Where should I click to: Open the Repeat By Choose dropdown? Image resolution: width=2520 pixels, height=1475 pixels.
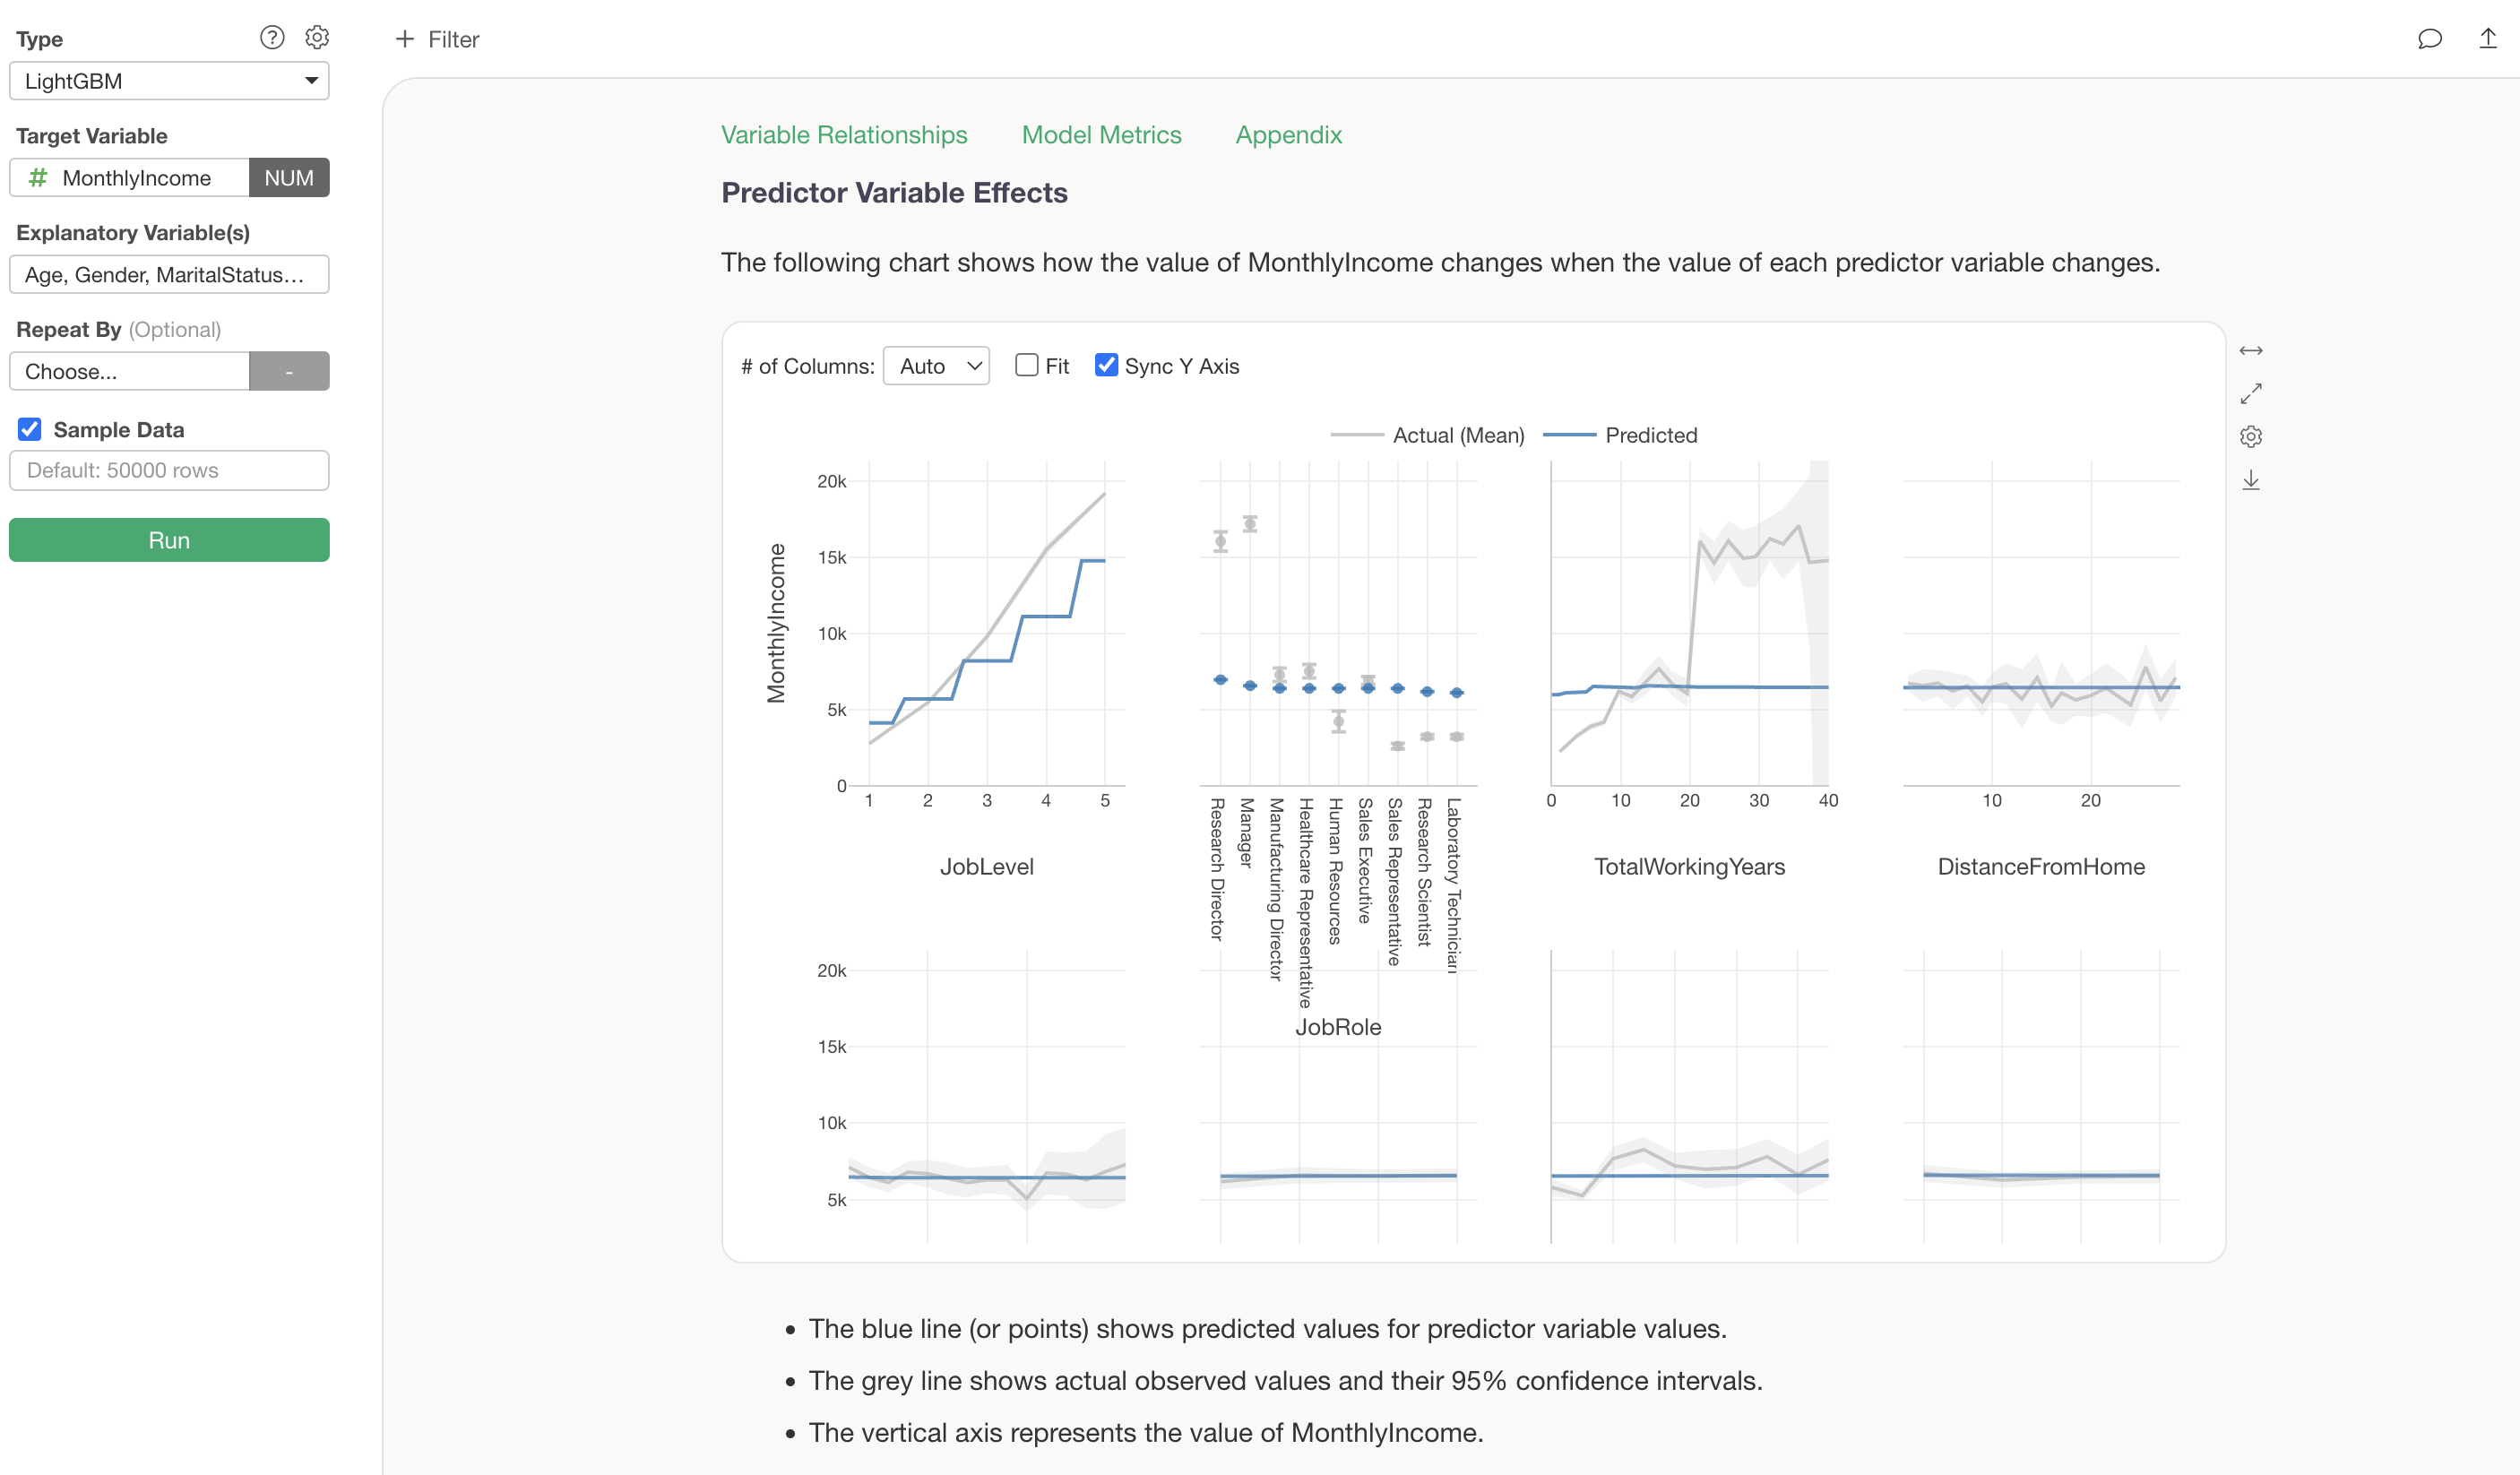click(x=130, y=372)
